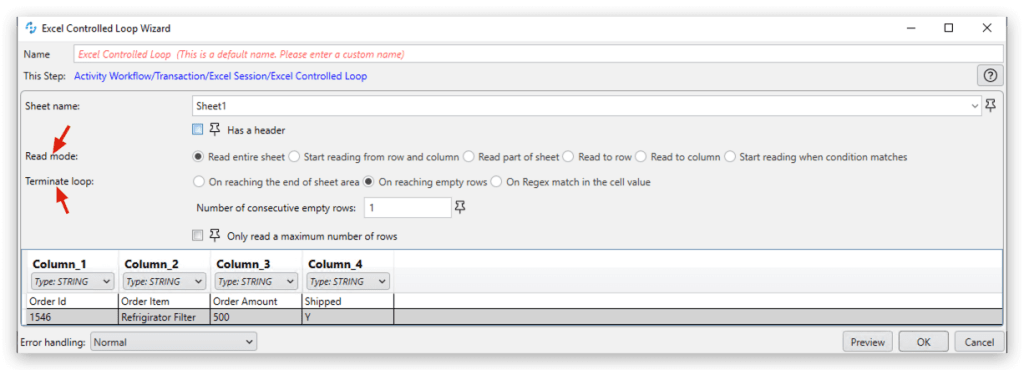Click the help question mark icon
Image resolution: width=1024 pixels, height=370 pixels.
[x=990, y=76]
